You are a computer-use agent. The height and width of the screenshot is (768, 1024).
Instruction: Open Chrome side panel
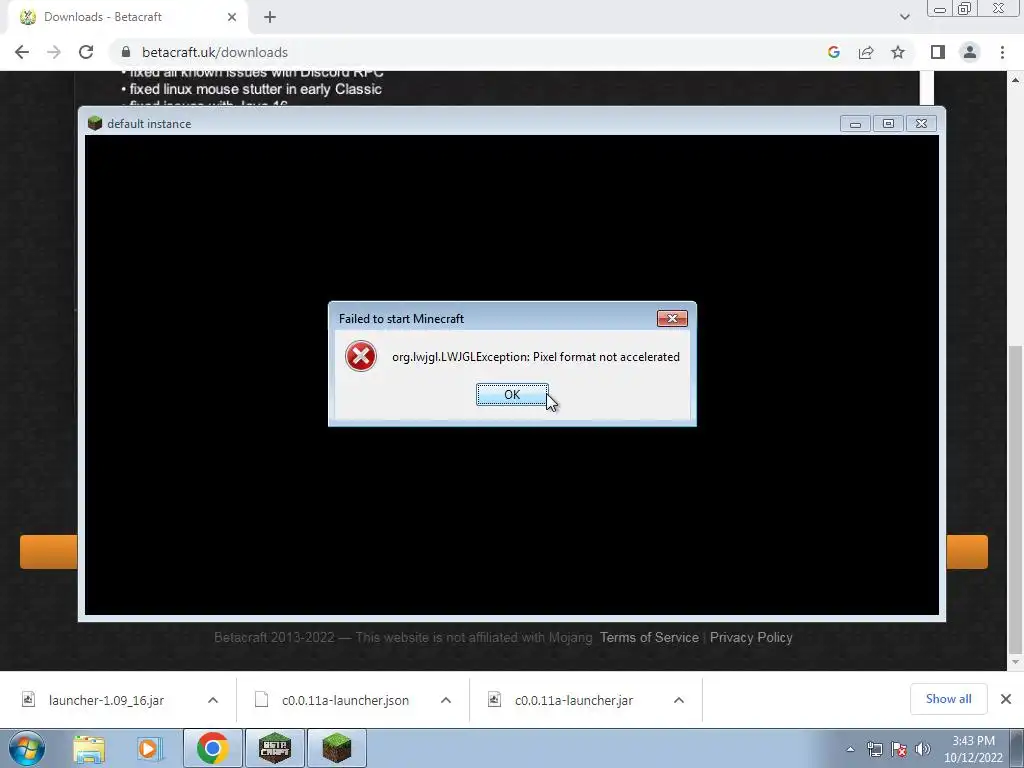click(x=938, y=52)
